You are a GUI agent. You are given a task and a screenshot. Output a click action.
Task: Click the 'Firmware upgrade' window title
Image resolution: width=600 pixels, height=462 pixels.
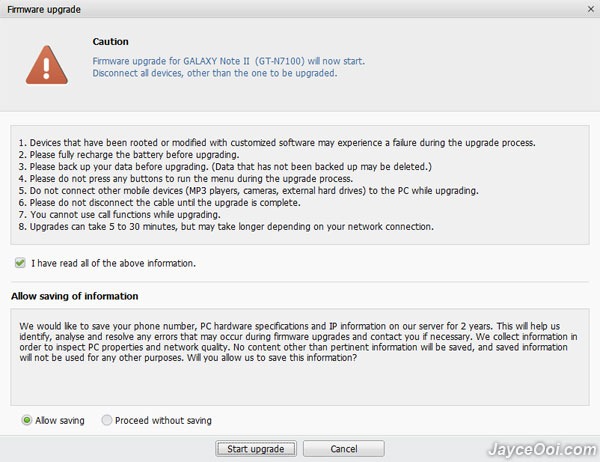(44, 9)
